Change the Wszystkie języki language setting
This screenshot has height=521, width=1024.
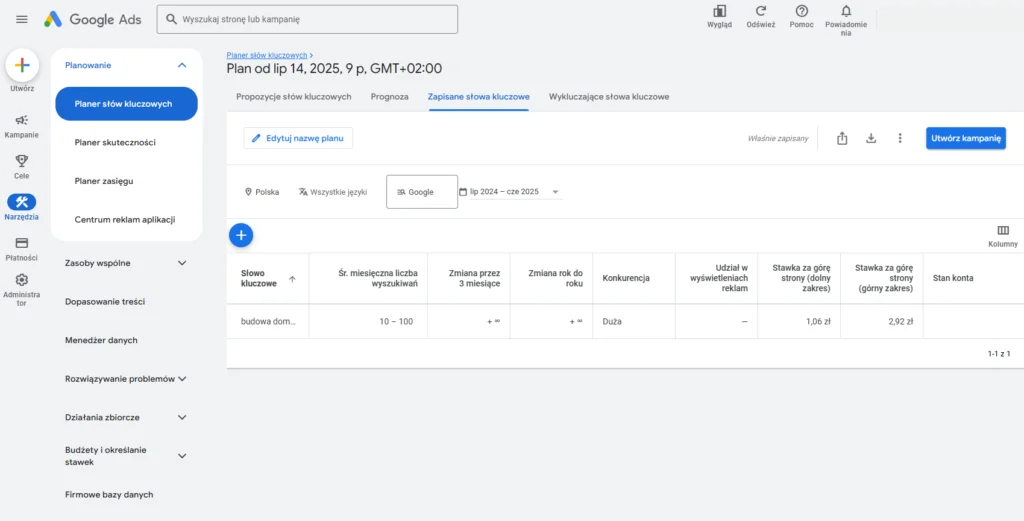[333, 192]
